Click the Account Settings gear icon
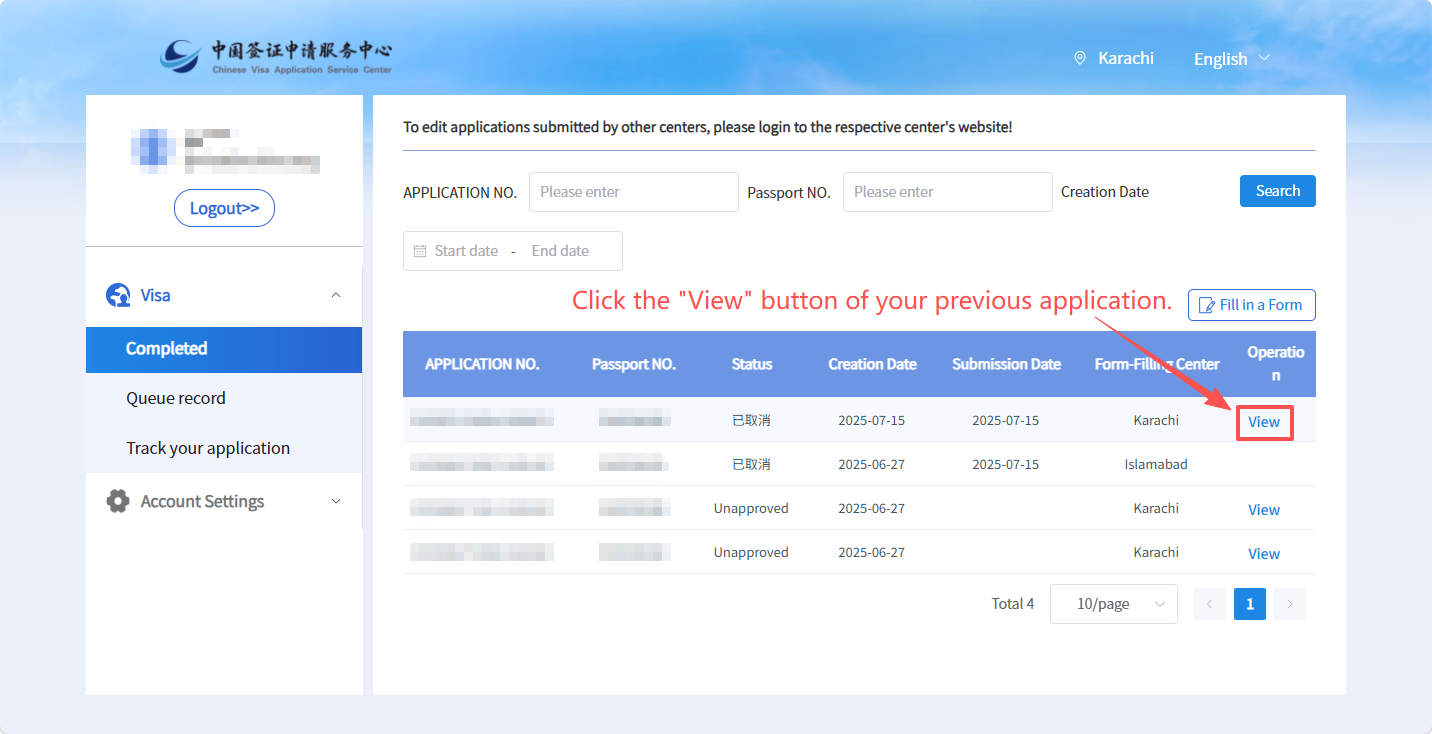Image resolution: width=1432 pixels, height=734 pixels. click(118, 501)
